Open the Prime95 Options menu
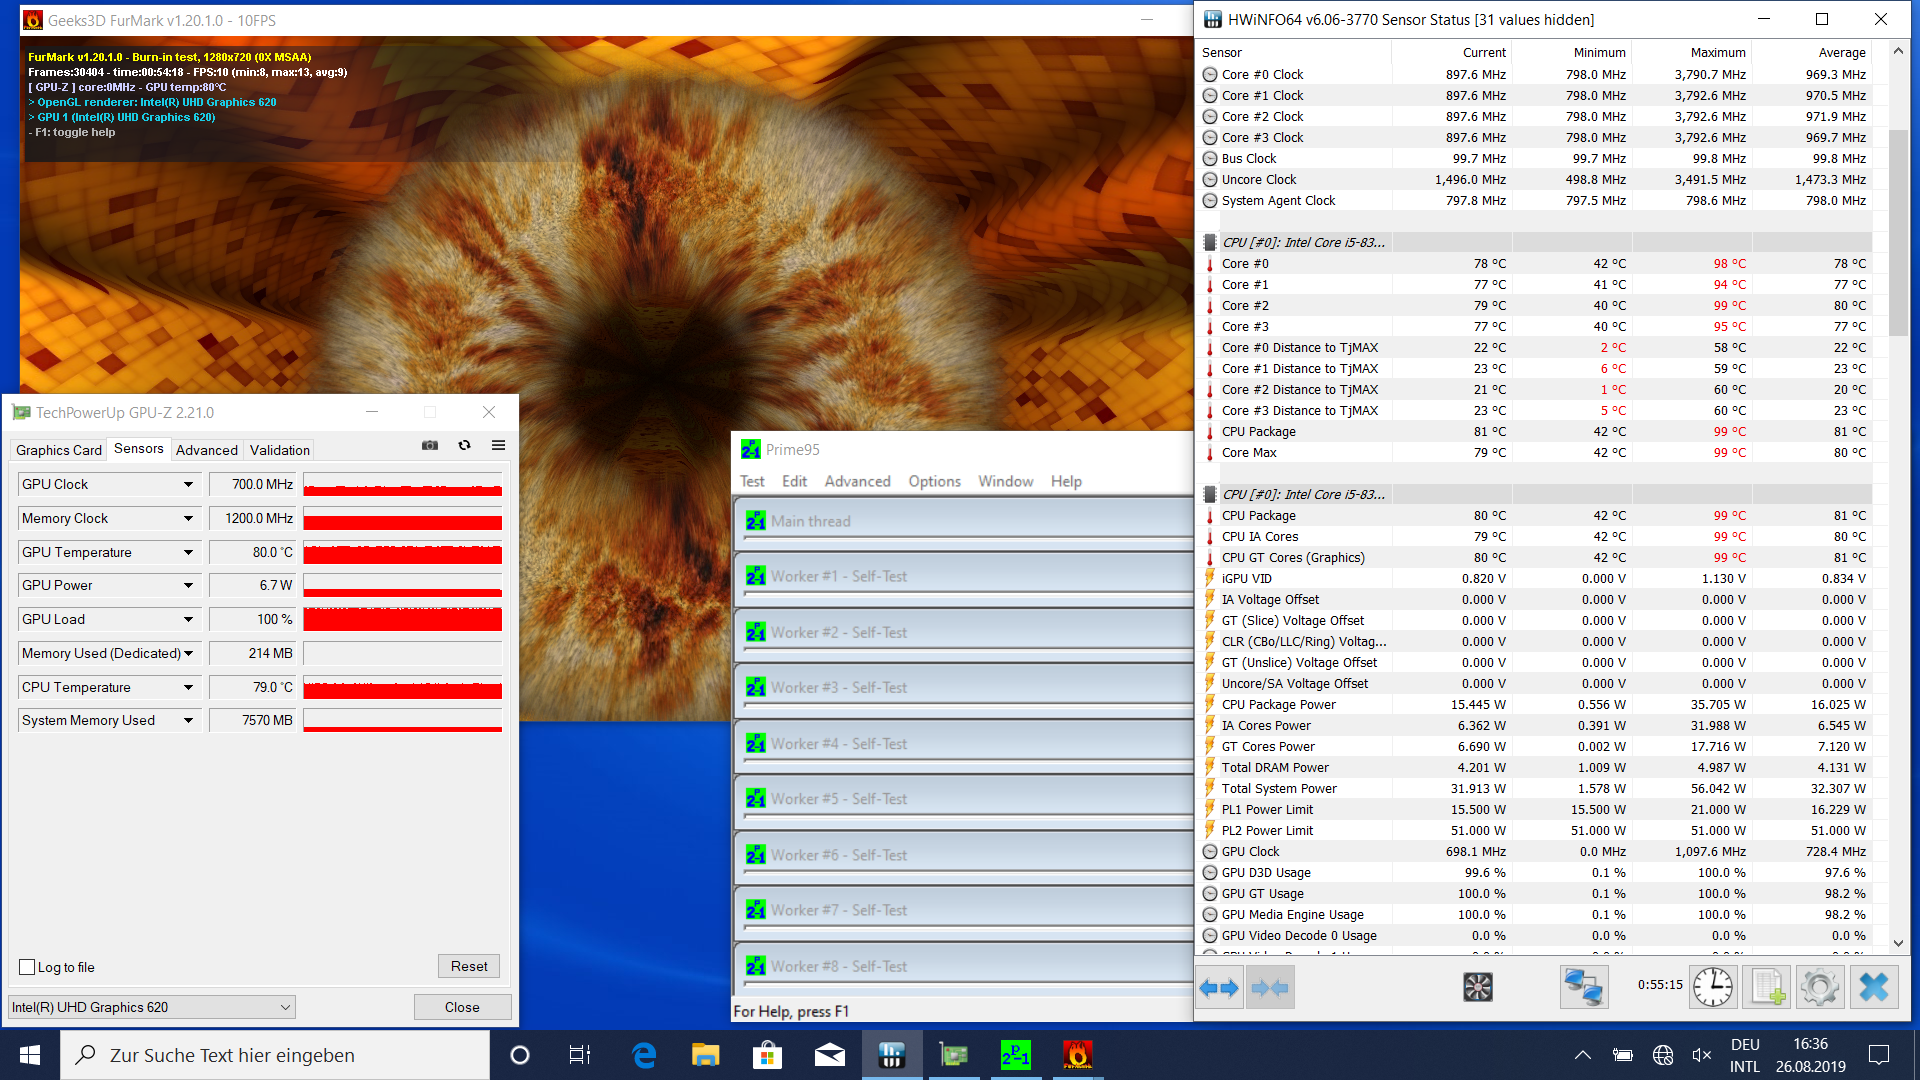The width and height of the screenshot is (1920, 1080). coord(933,481)
